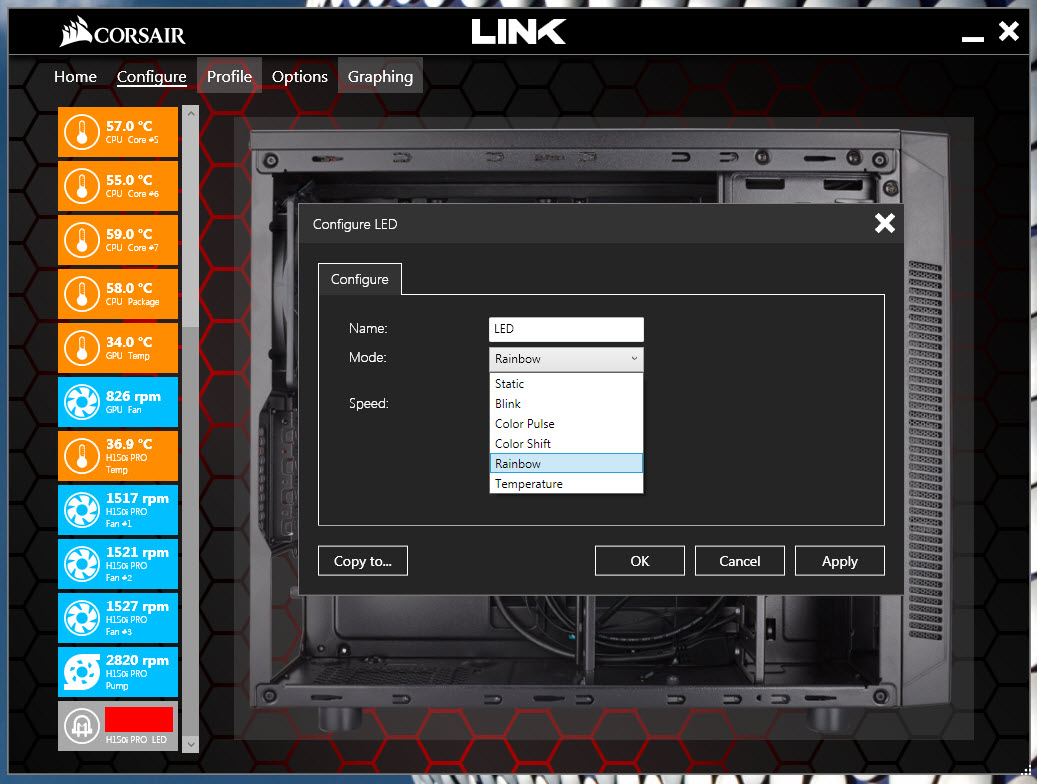Open the Options tab
Screen dimensions: 1037x784
300,77
